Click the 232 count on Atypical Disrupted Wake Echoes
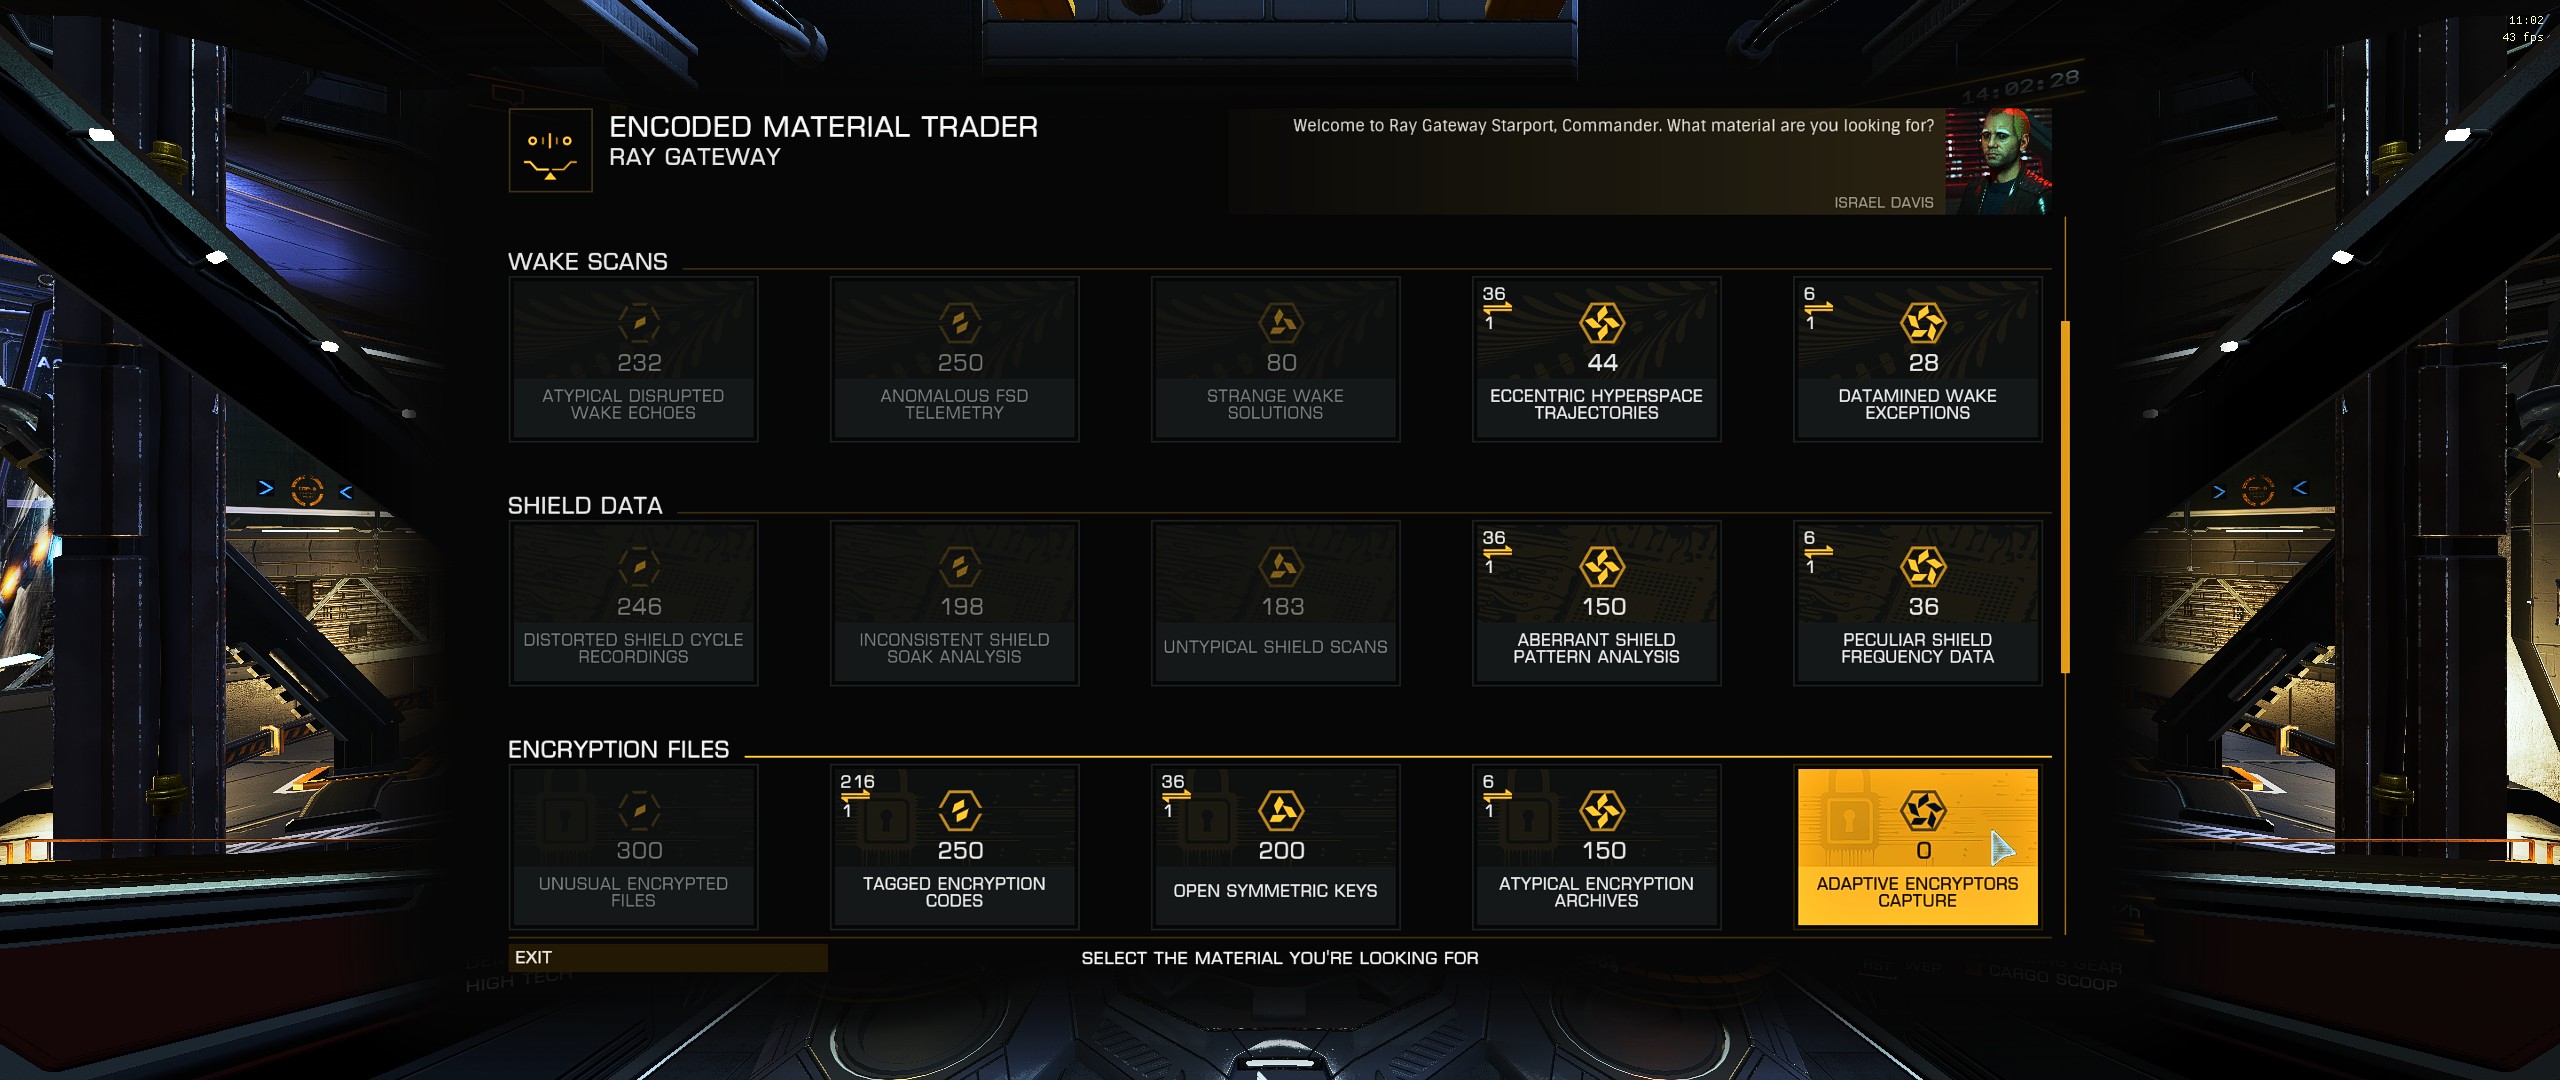The height and width of the screenshot is (1080, 2560). pos(639,363)
